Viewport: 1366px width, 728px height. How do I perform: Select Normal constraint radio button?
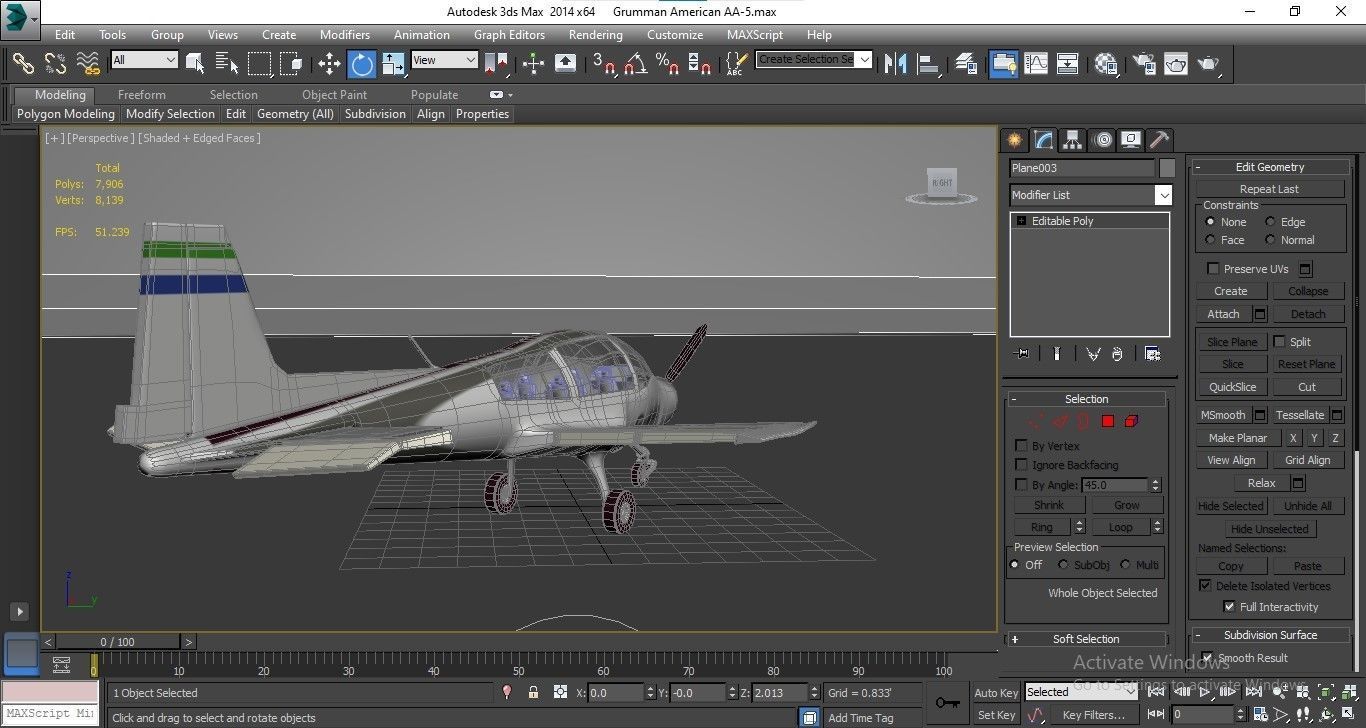click(1270, 240)
